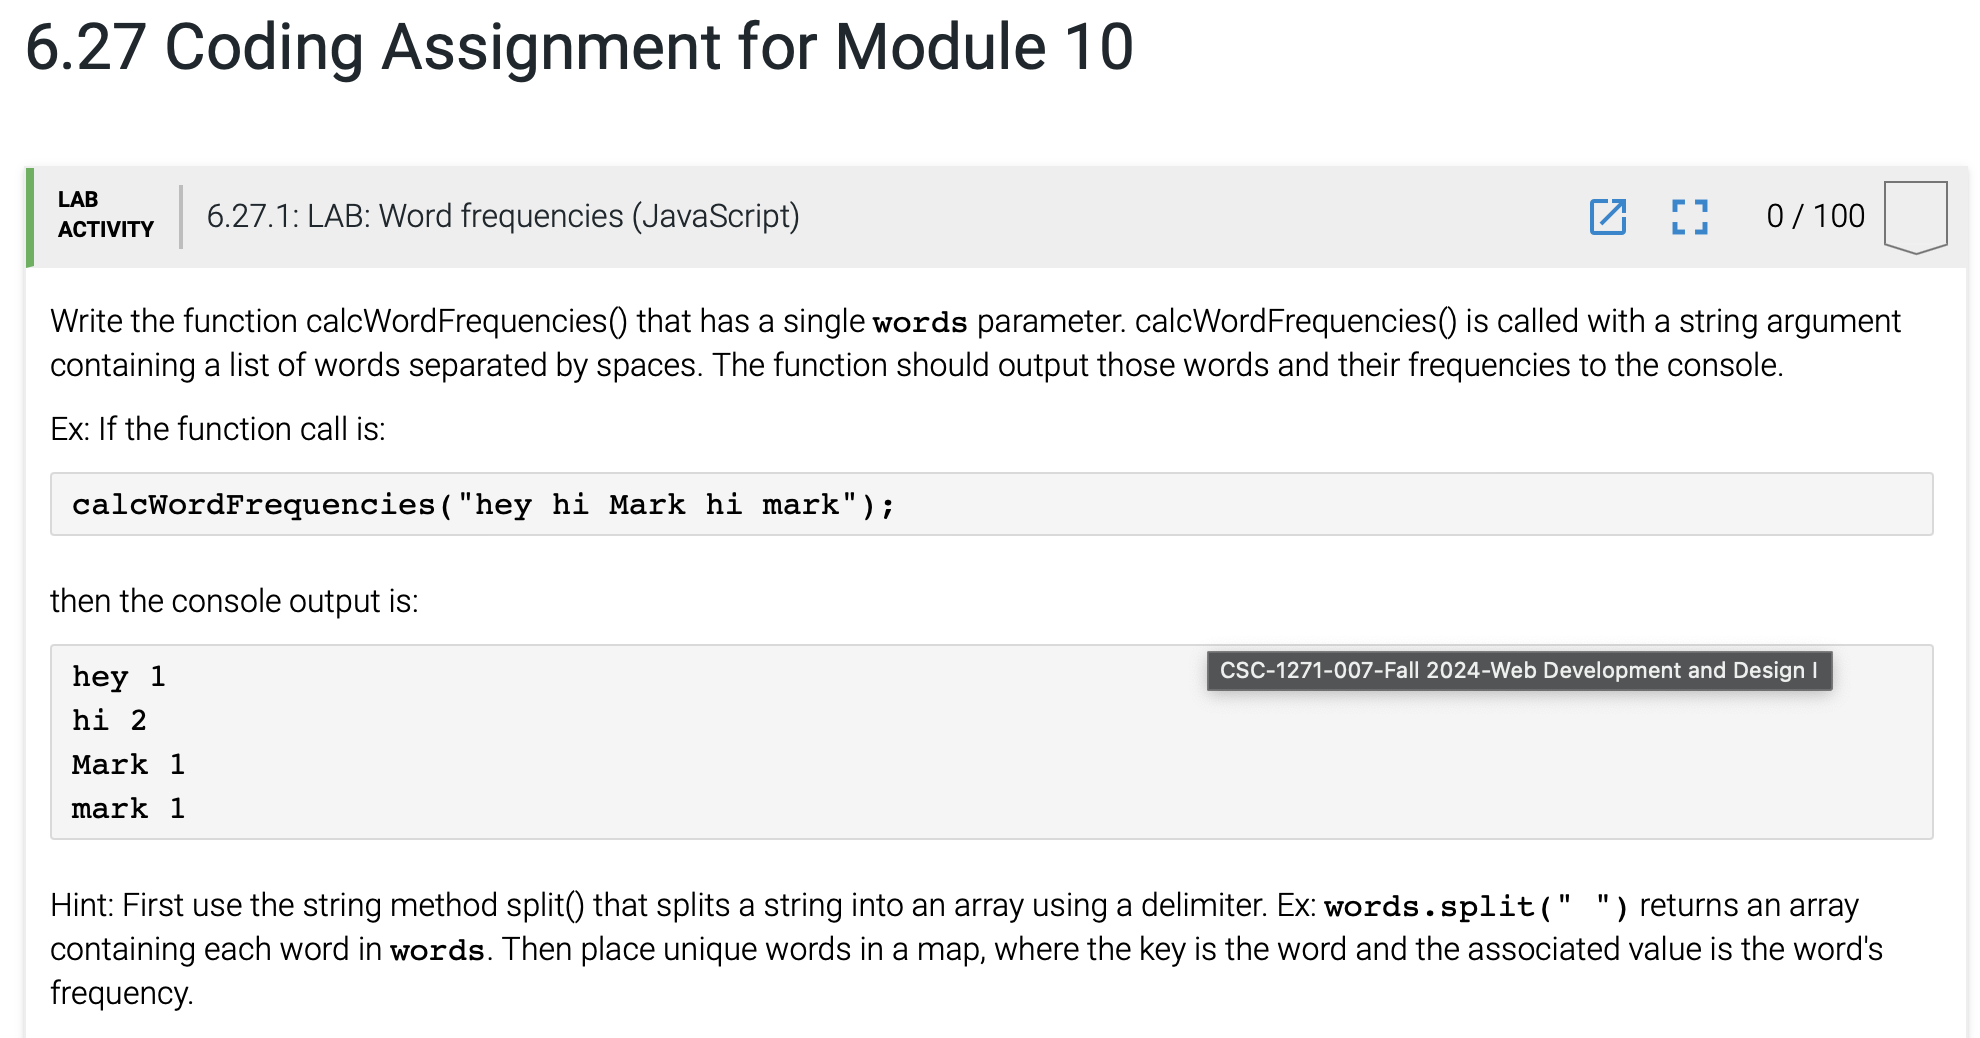Click the green LAB ACTIVITY indicator bar

click(31, 217)
